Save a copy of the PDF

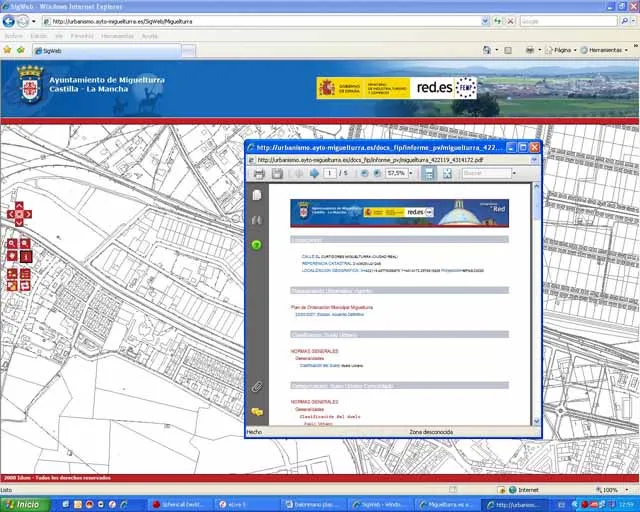pos(277,174)
